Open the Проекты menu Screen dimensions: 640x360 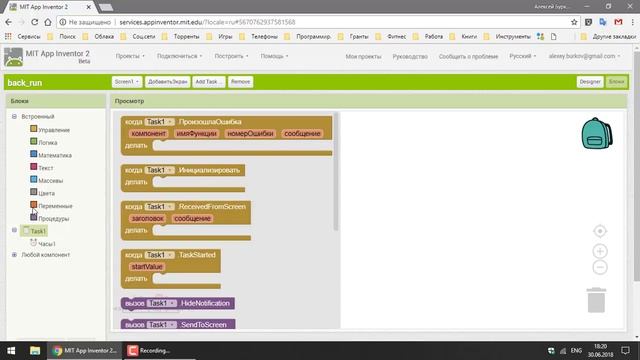[x=130, y=56]
